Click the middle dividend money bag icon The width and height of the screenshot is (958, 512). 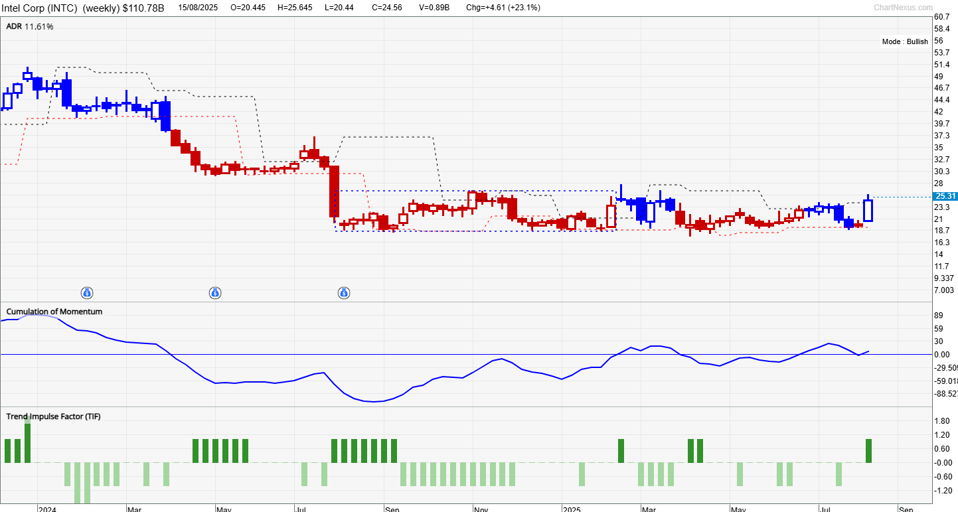(215, 293)
